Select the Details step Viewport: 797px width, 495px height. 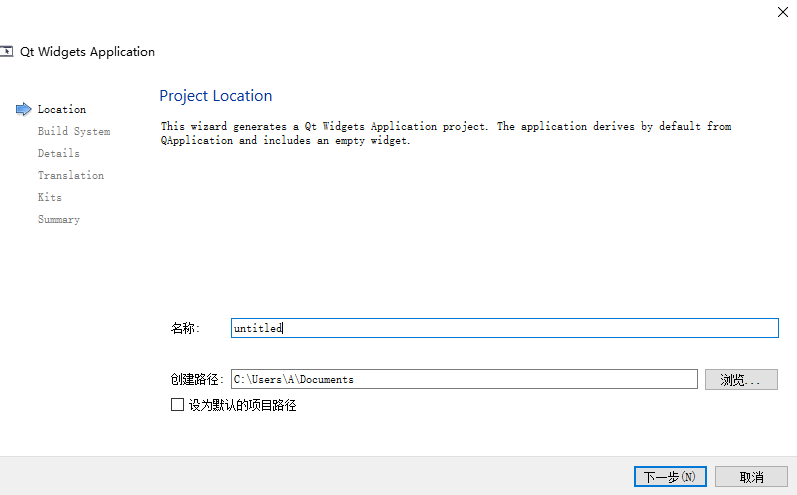[58, 153]
